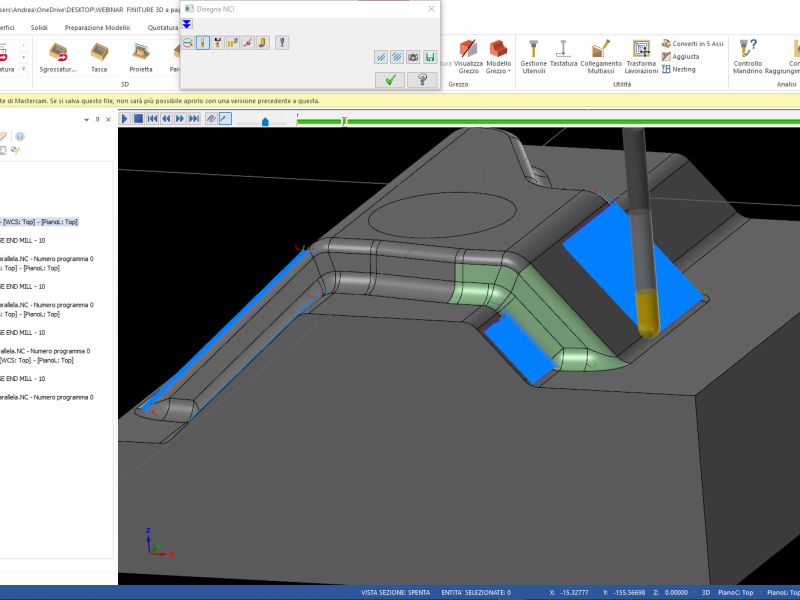Toggle display with color codes in Disegna NCI
The height and width of the screenshot is (600, 800).
(x=188, y=43)
